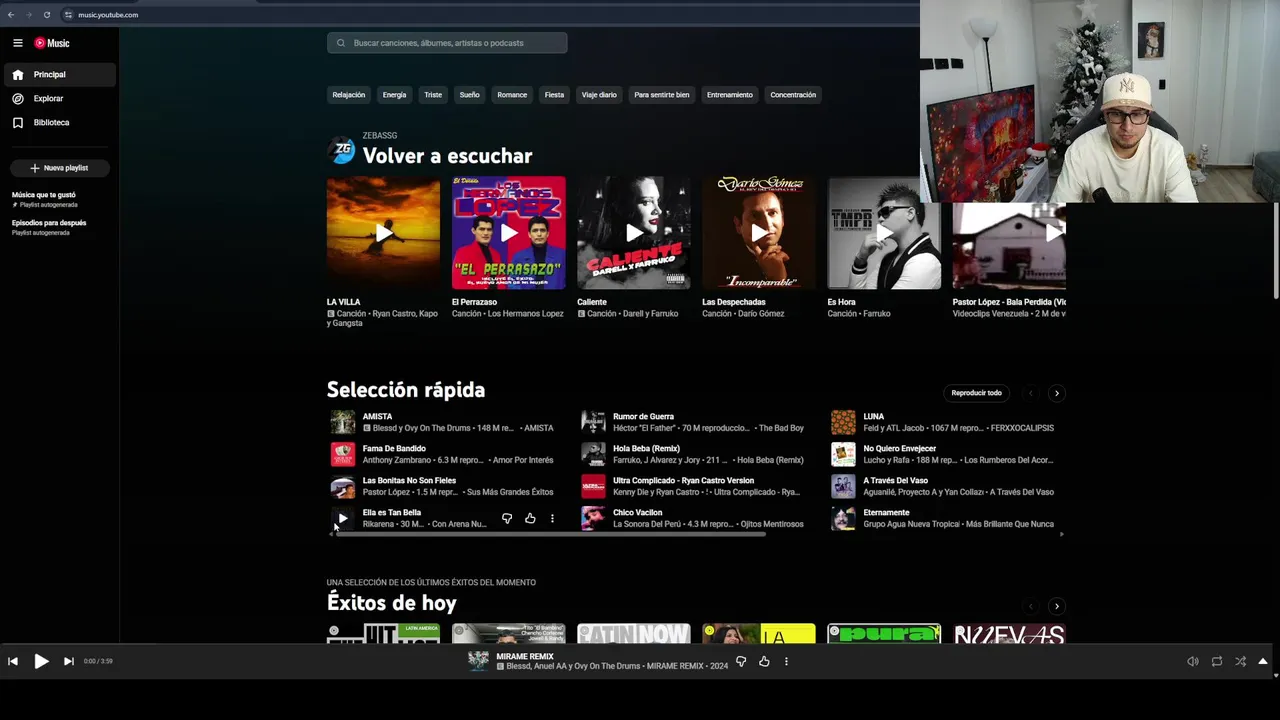The image size is (1280, 720).
Task: Reload the browser page
Action: click(46, 15)
